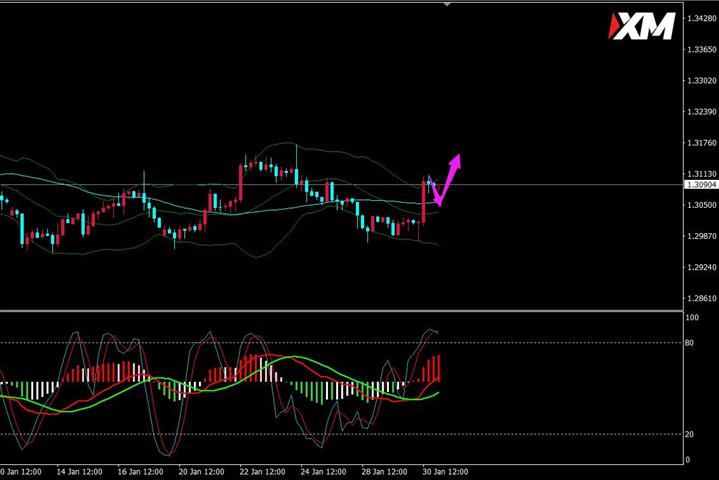Select the 28 Jan 12:00 time label
This screenshot has height=480, width=719.
[384, 472]
